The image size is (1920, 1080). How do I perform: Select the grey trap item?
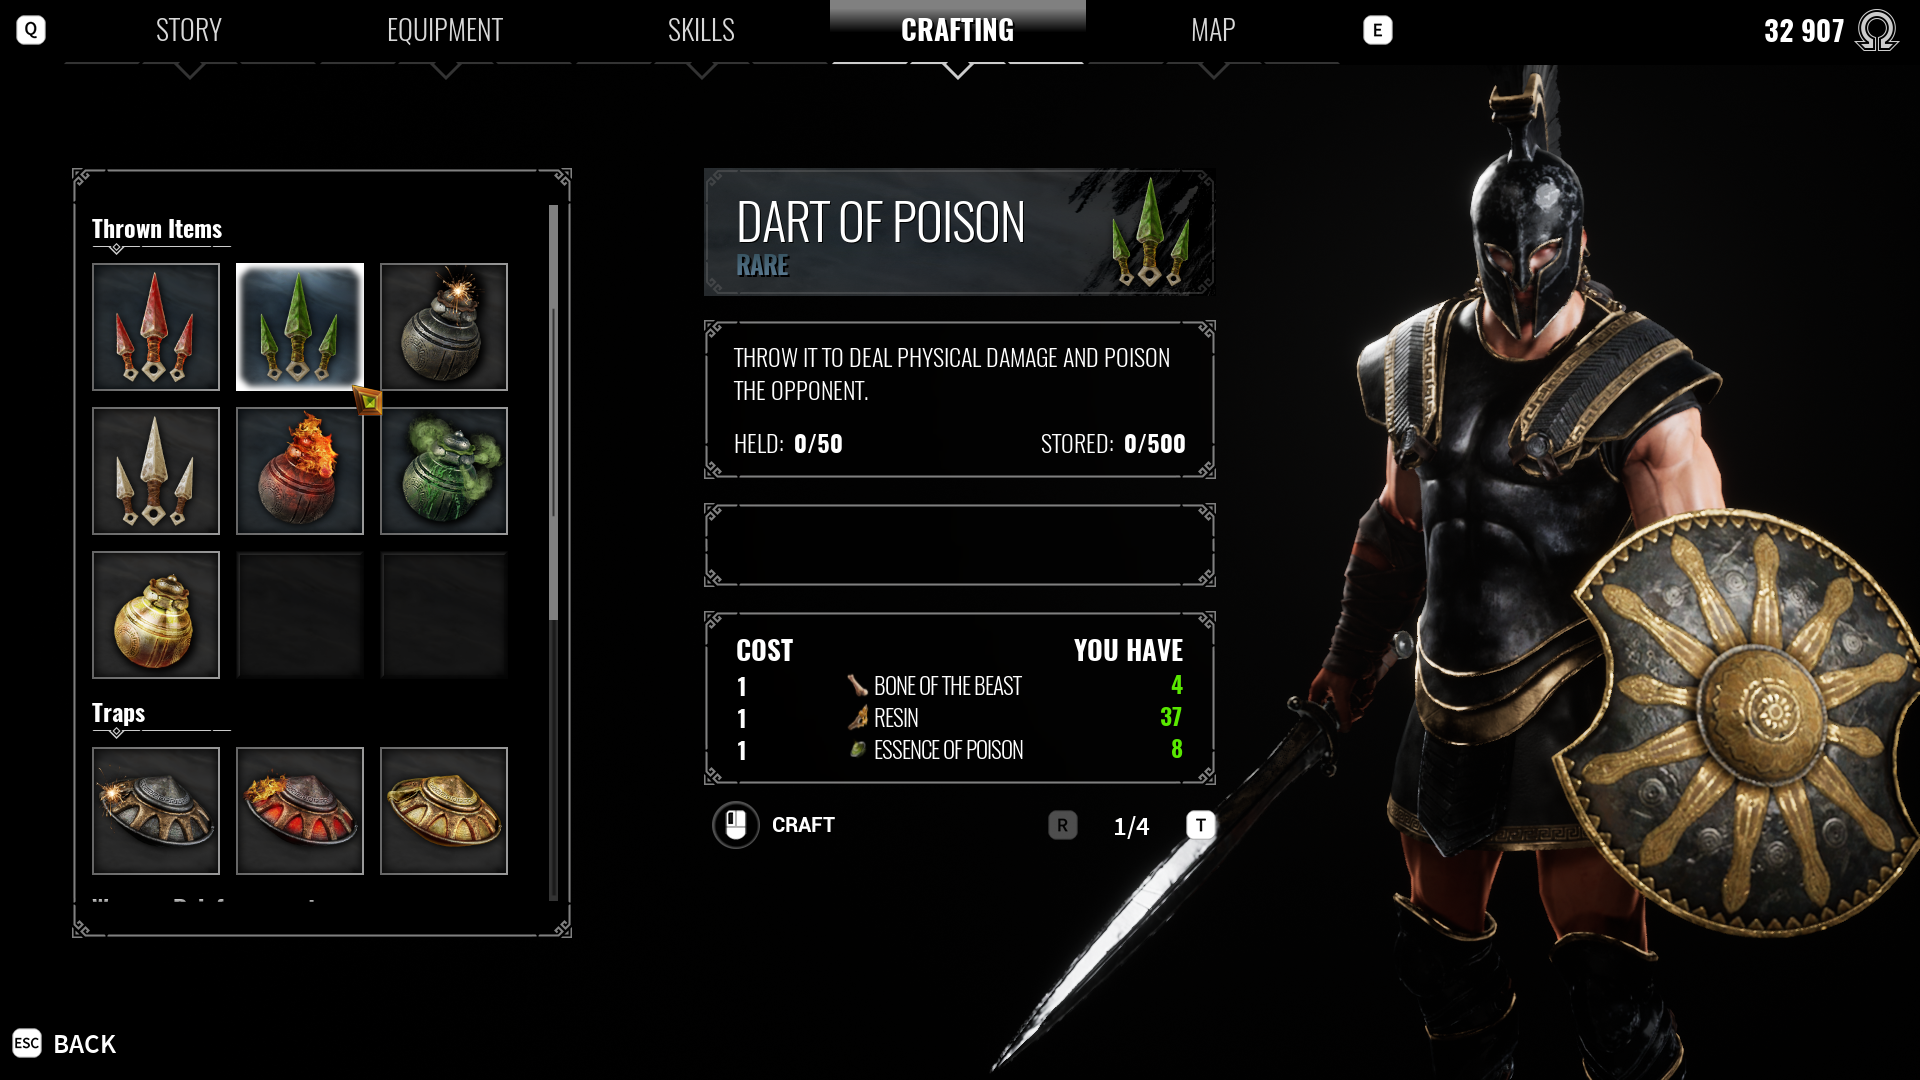tap(156, 811)
